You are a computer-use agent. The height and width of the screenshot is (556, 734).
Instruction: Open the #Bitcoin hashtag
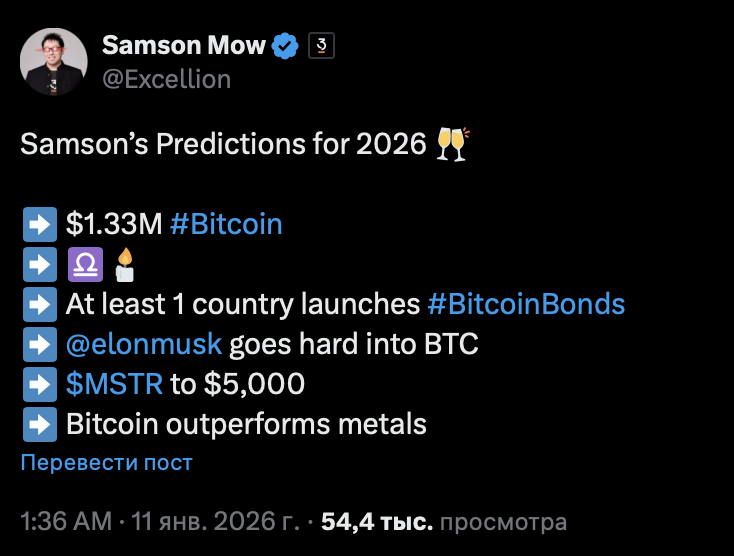coord(226,224)
